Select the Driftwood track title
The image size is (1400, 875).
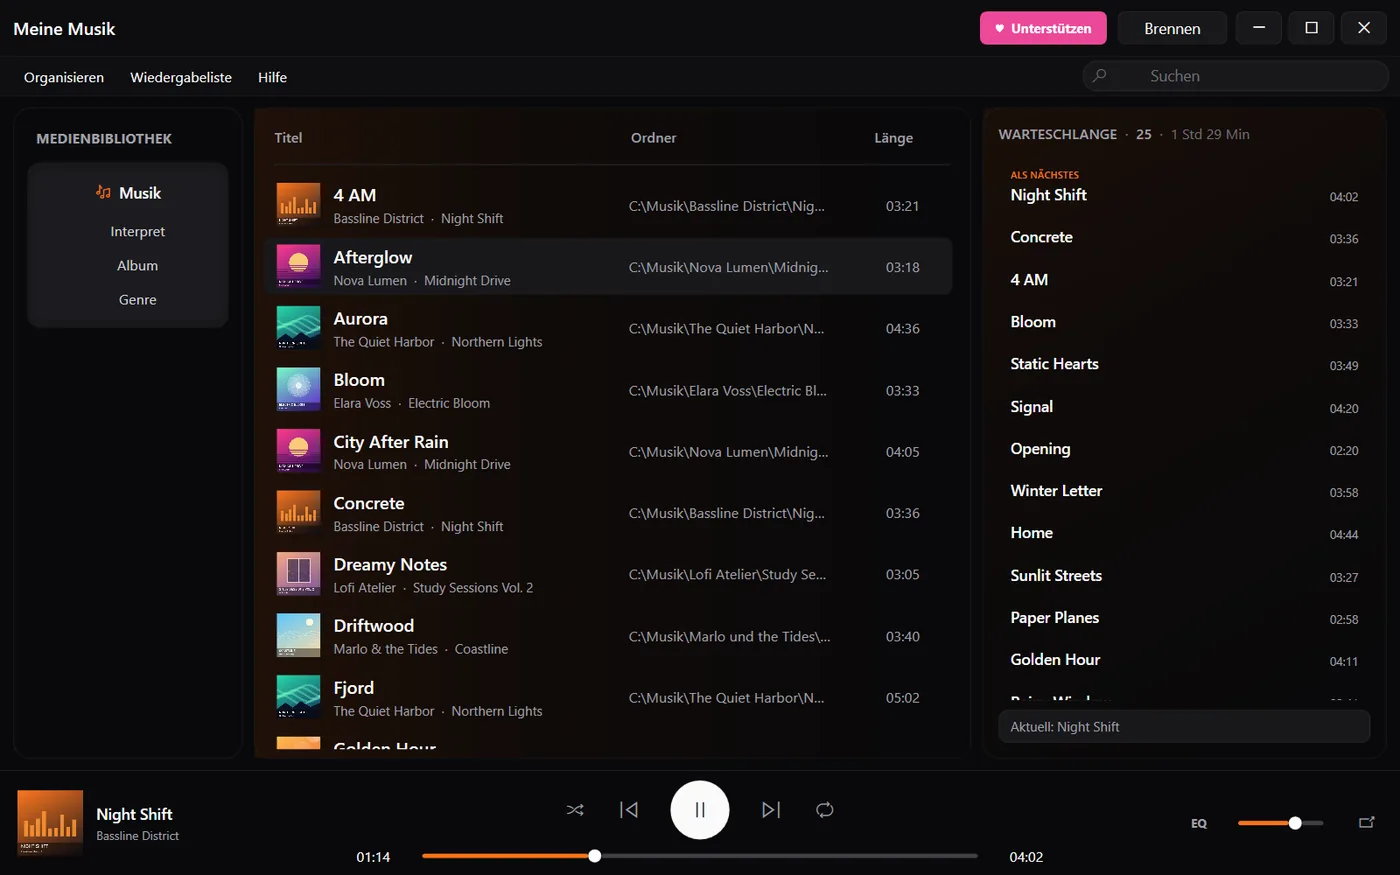(374, 626)
